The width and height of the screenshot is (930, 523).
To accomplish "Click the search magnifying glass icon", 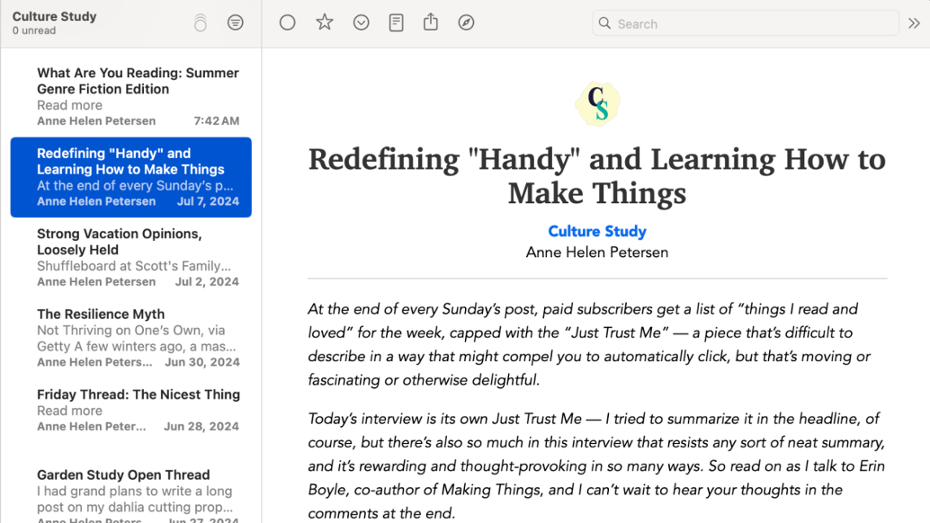I will click(605, 23).
